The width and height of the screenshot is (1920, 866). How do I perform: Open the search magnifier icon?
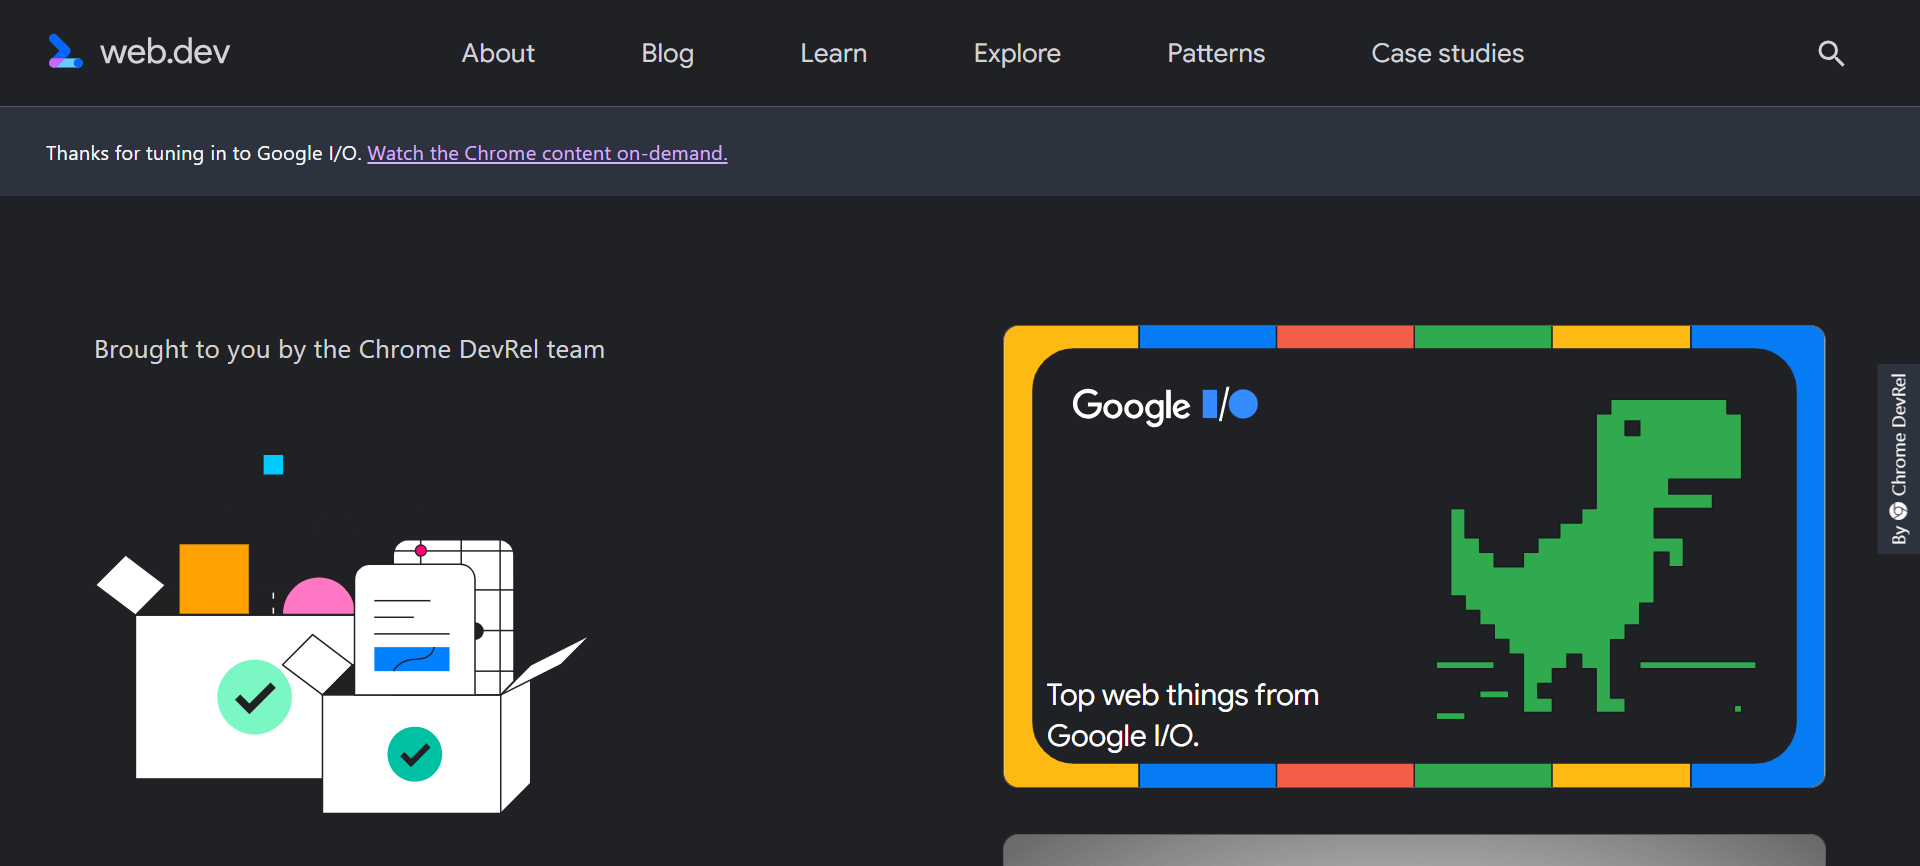[1830, 53]
